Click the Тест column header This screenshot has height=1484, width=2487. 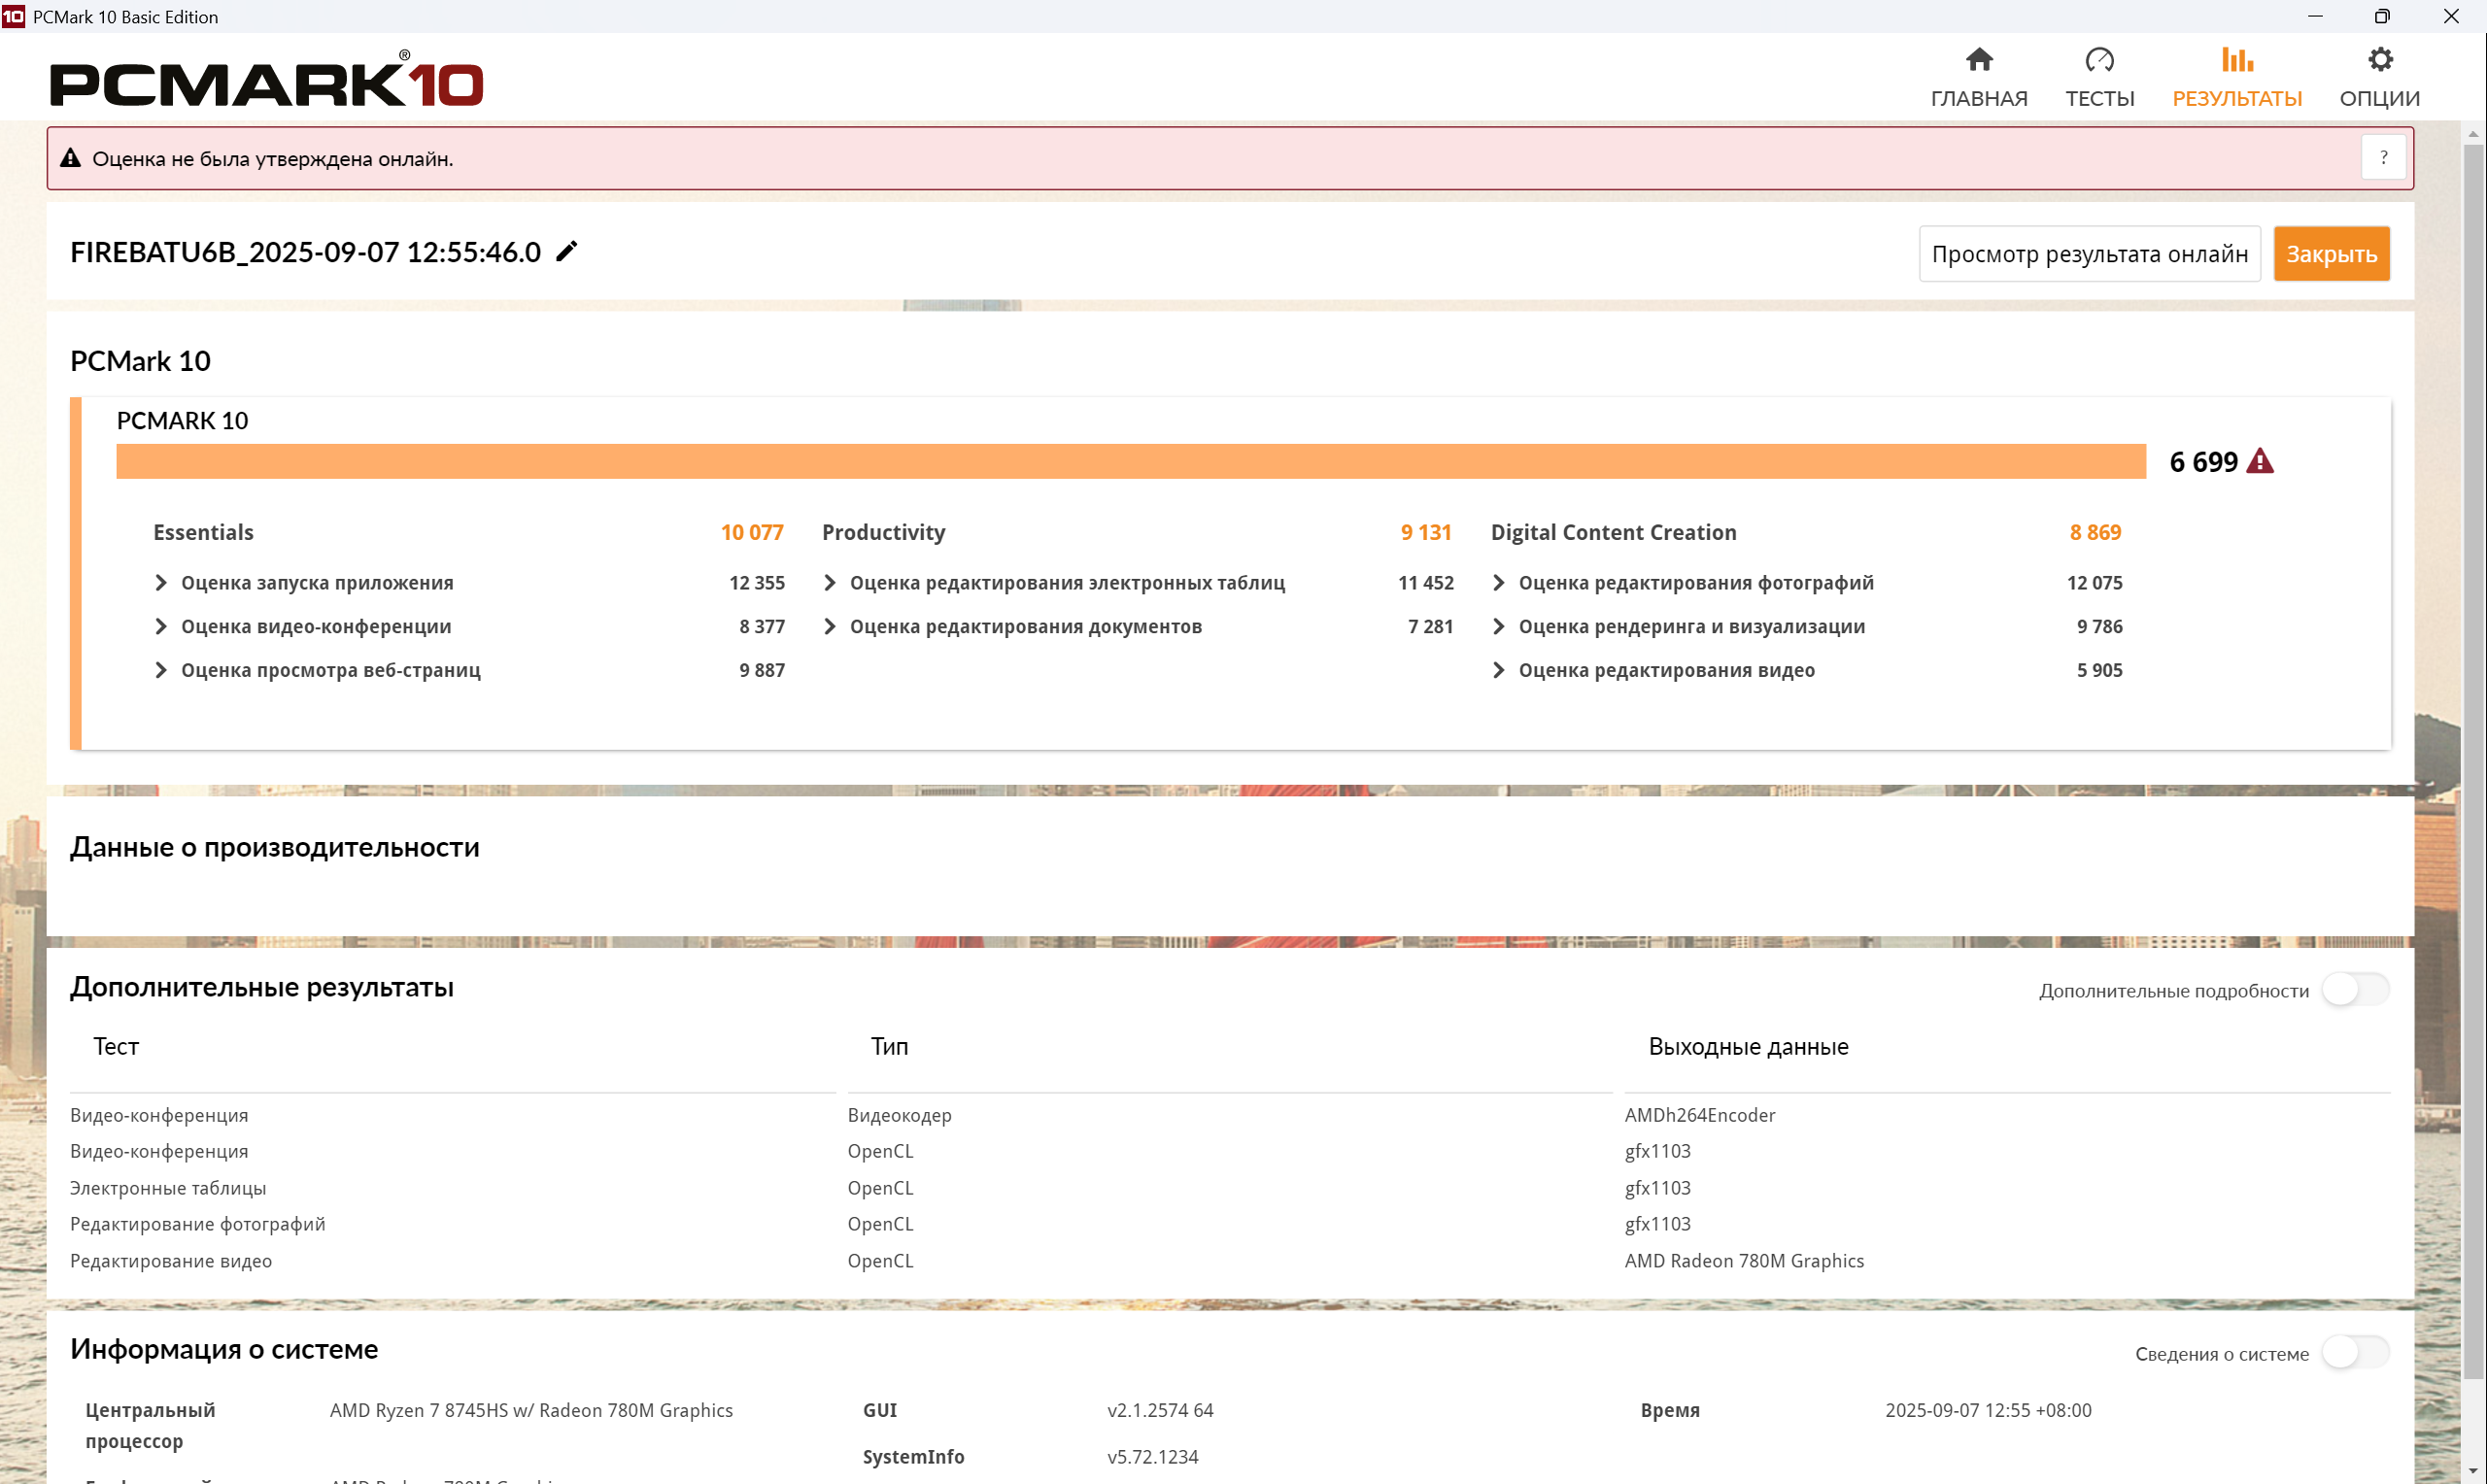point(116,1047)
